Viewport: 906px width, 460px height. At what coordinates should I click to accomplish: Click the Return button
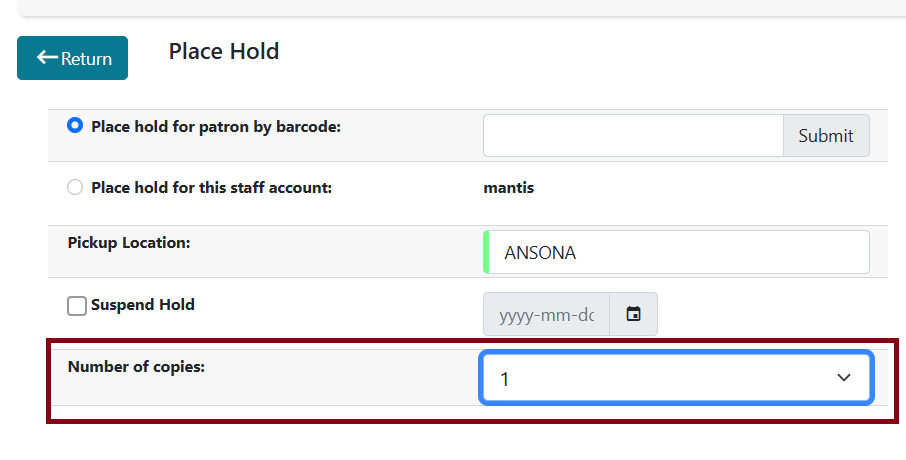72,58
